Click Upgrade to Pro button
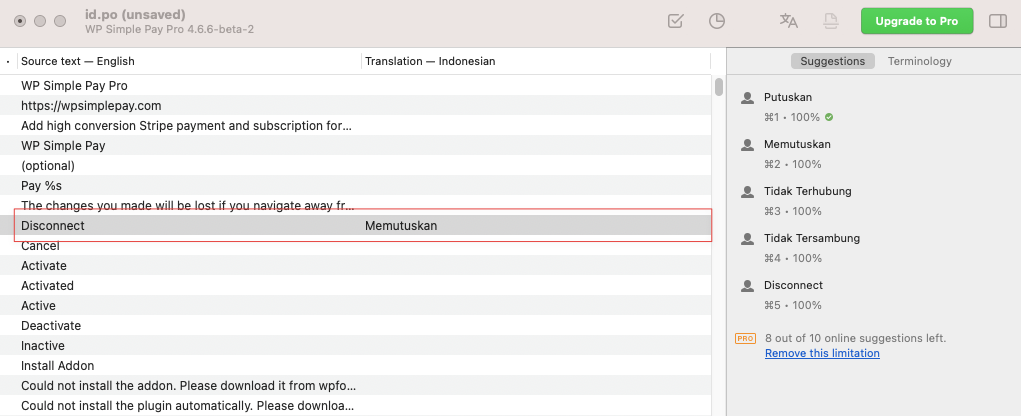Viewport: 1021px width, 416px height. pos(916,21)
